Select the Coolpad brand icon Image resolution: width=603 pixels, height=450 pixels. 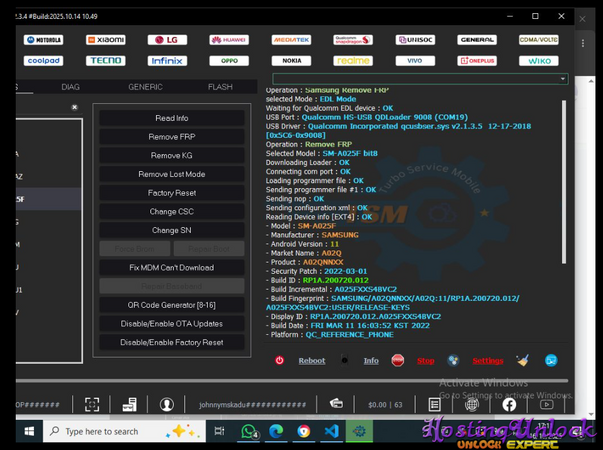43,61
